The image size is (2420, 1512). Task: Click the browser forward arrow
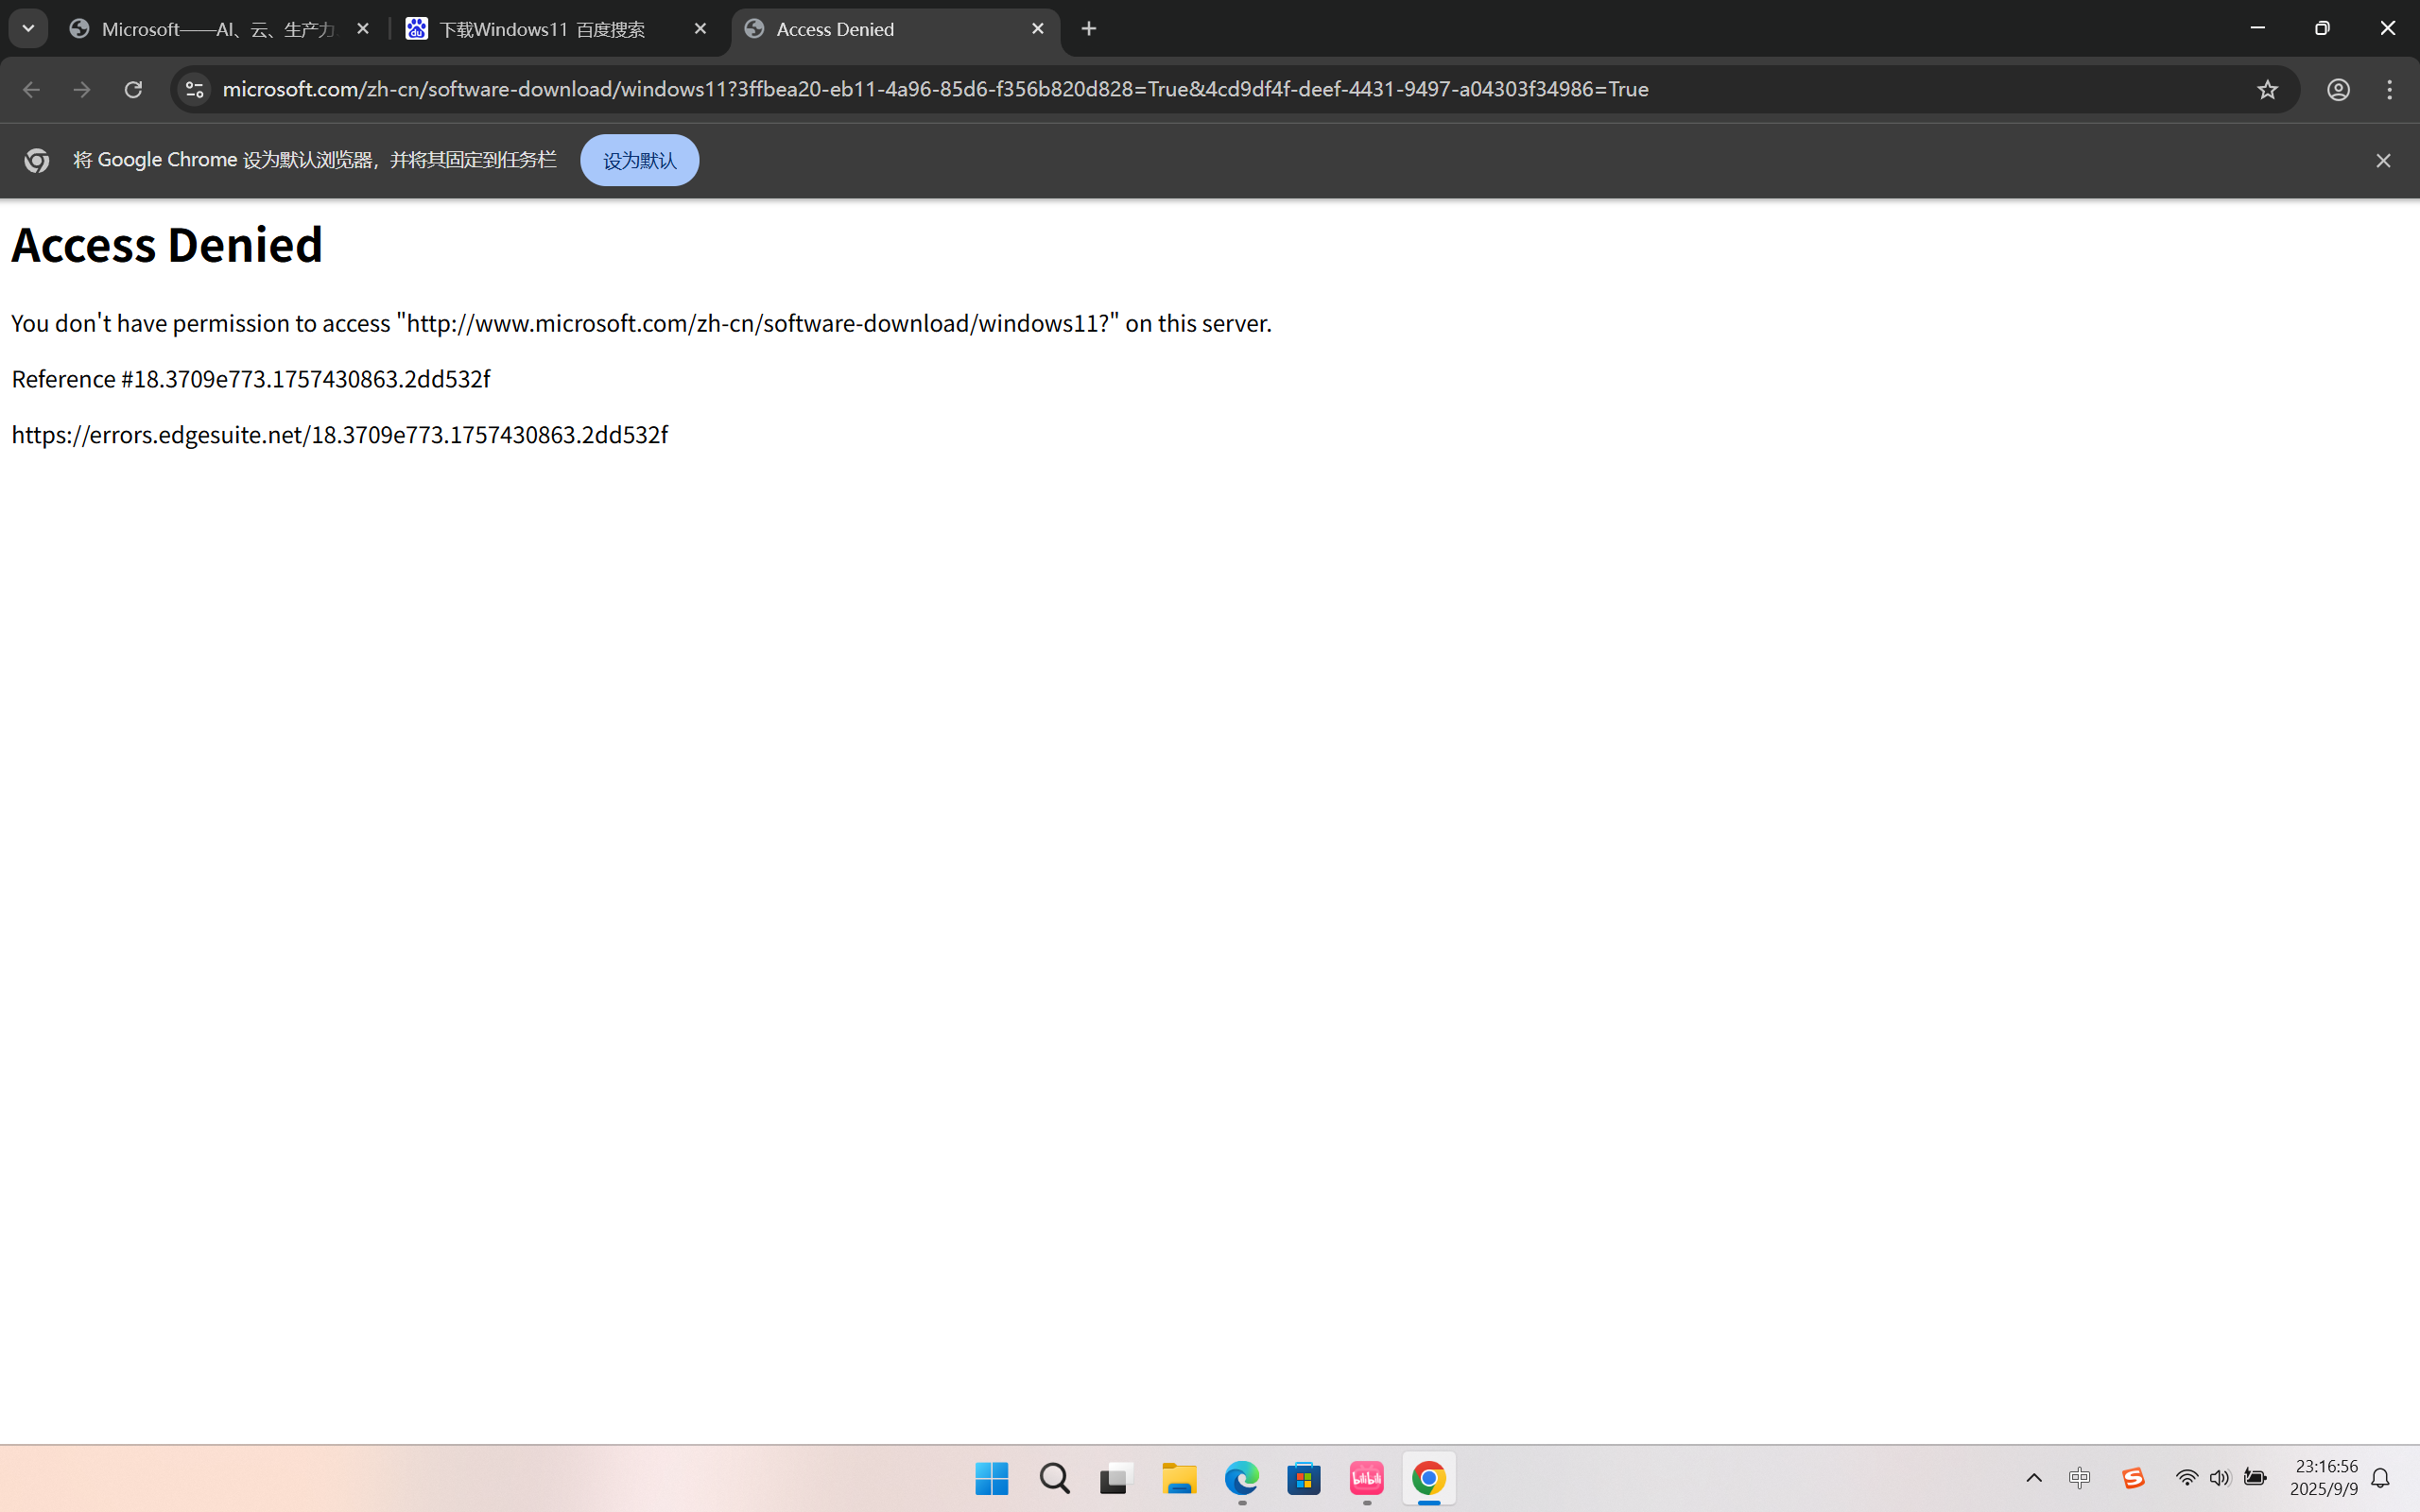pyautogui.click(x=82, y=89)
